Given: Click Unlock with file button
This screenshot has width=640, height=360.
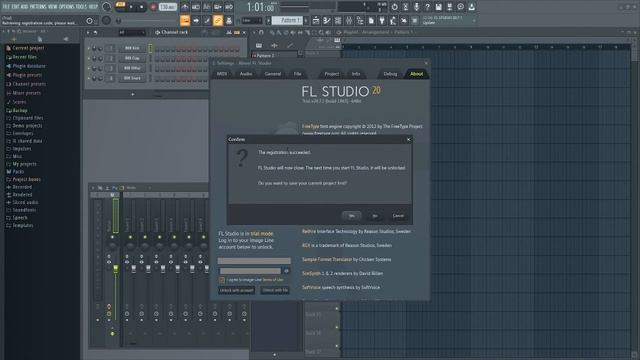Looking at the screenshot, I should point(275,290).
